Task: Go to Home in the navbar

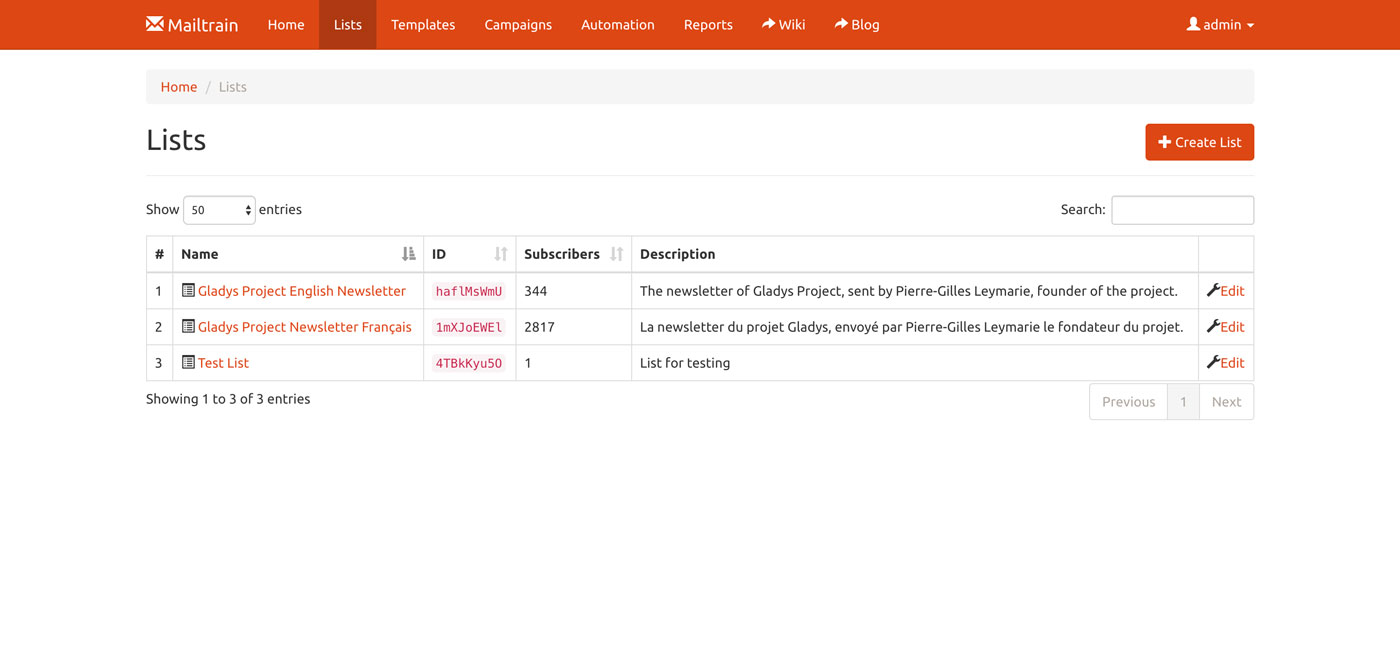Action: pos(286,24)
